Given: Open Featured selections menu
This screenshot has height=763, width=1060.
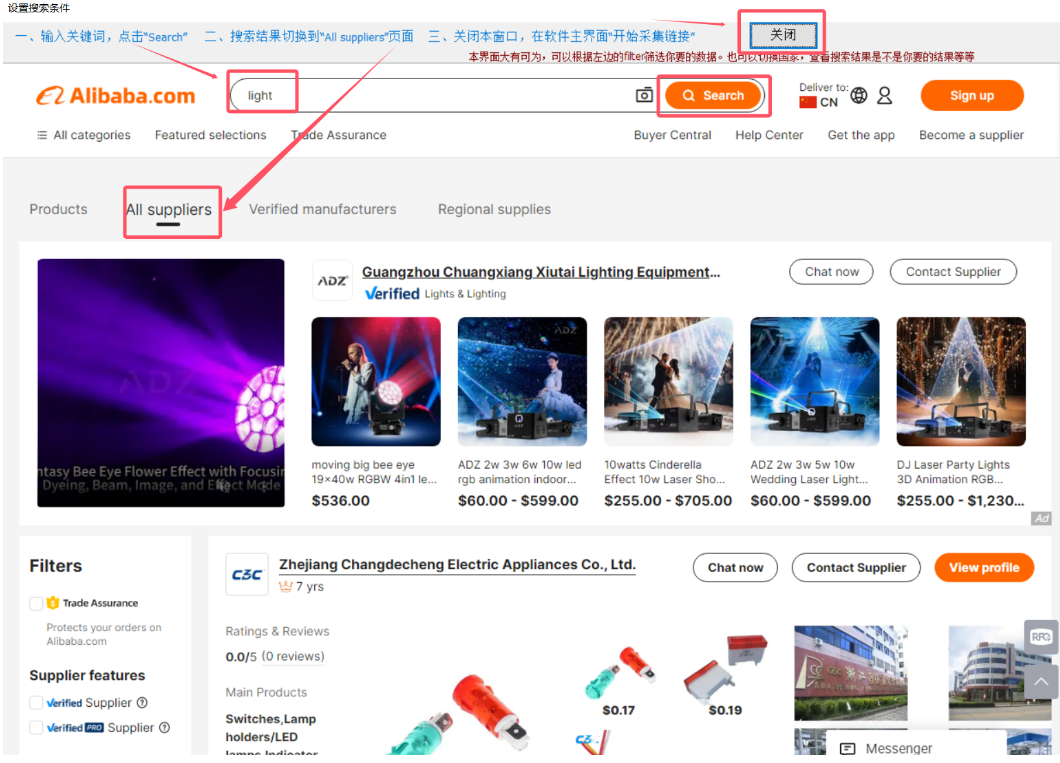Looking at the screenshot, I should click(210, 135).
